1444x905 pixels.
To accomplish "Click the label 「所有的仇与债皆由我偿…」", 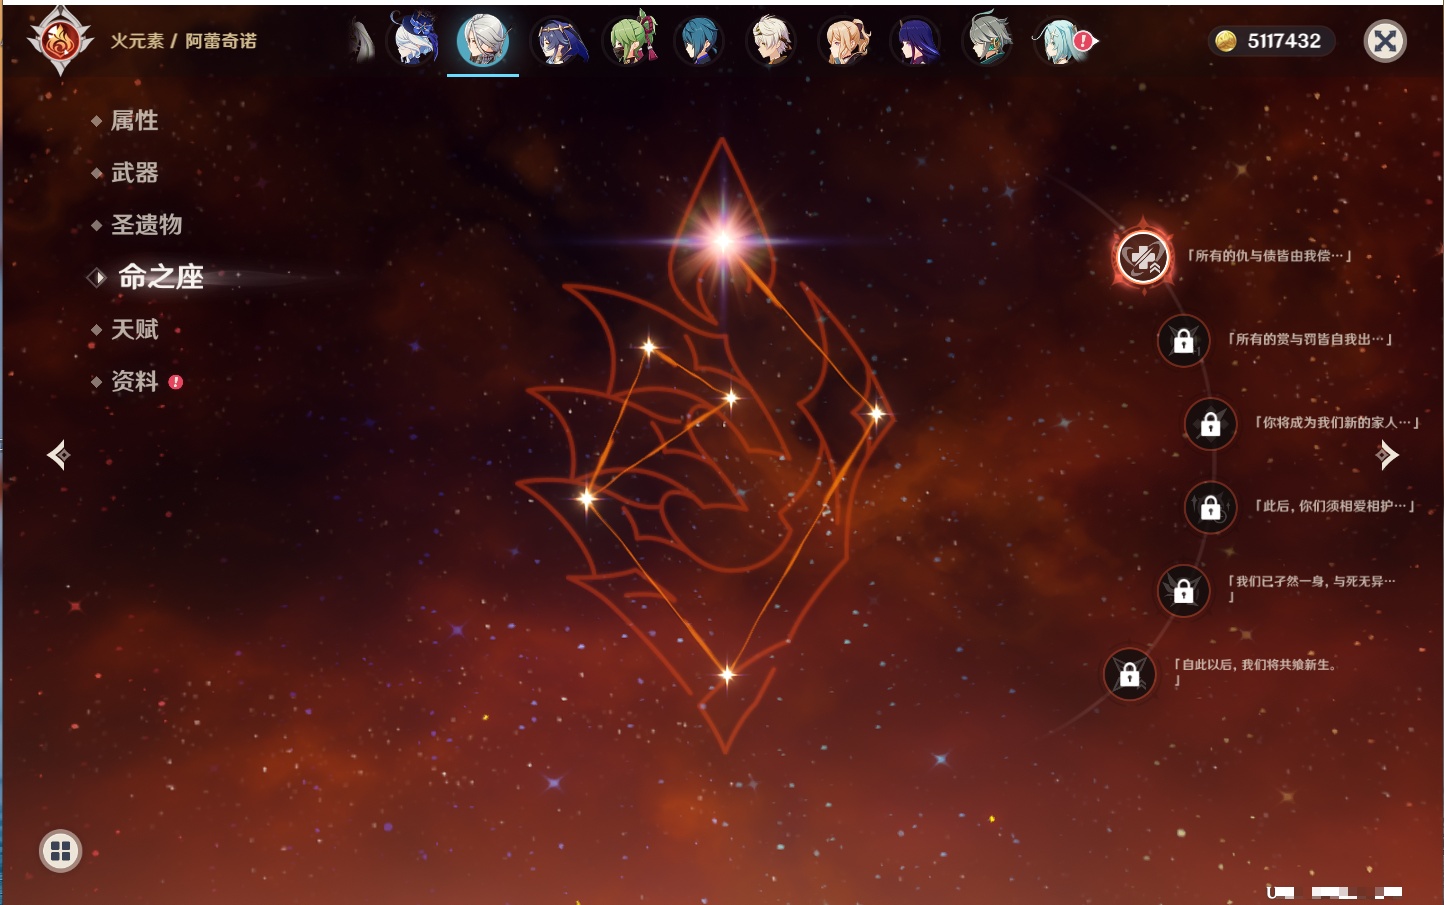I will click(x=1269, y=256).
